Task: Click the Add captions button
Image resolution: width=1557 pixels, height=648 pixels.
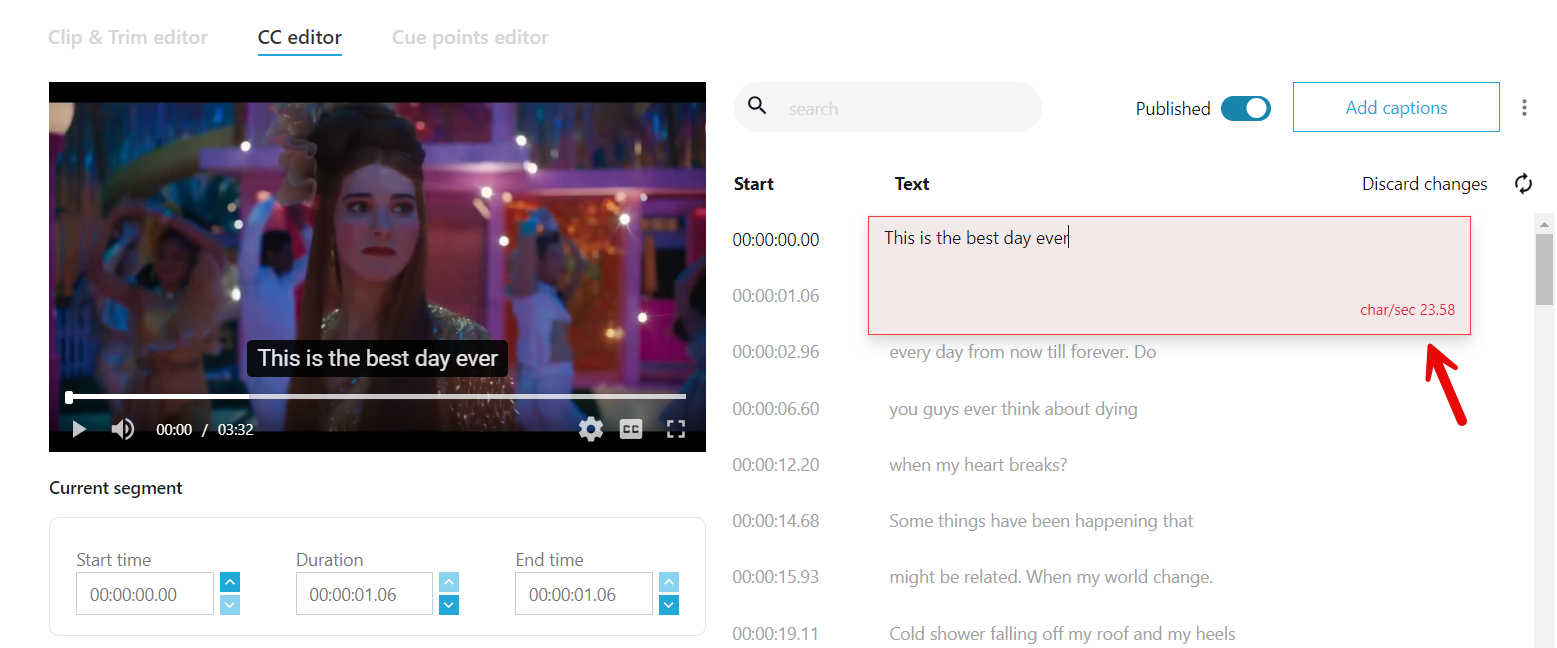Action: coord(1395,106)
